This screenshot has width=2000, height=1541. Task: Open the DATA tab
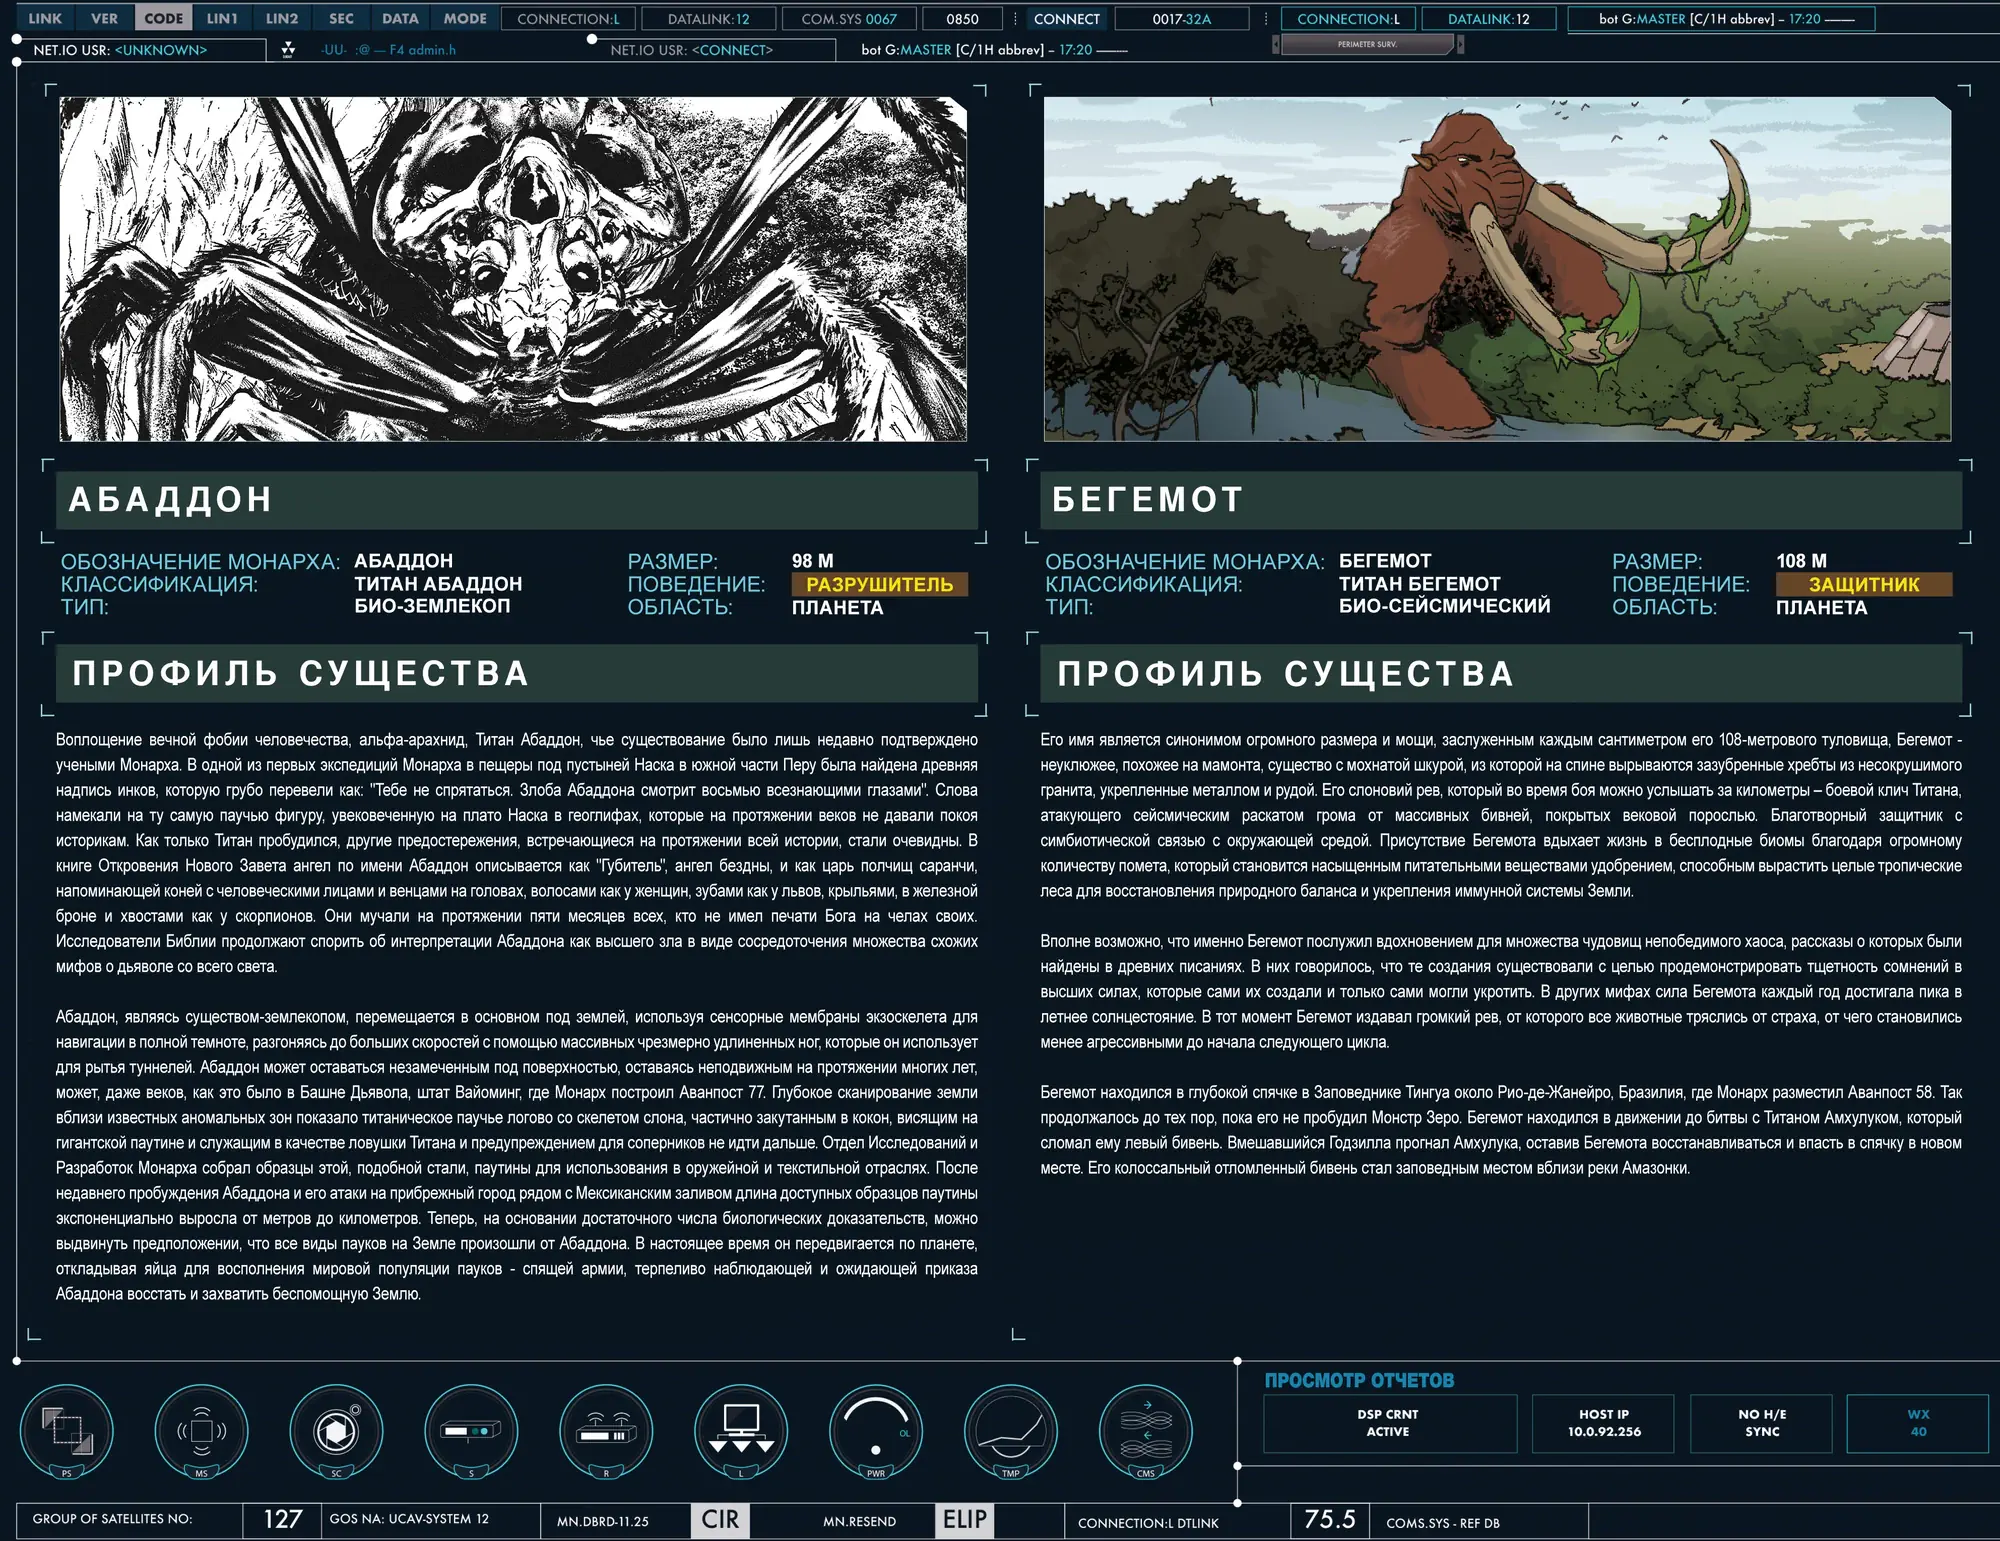point(400,18)
